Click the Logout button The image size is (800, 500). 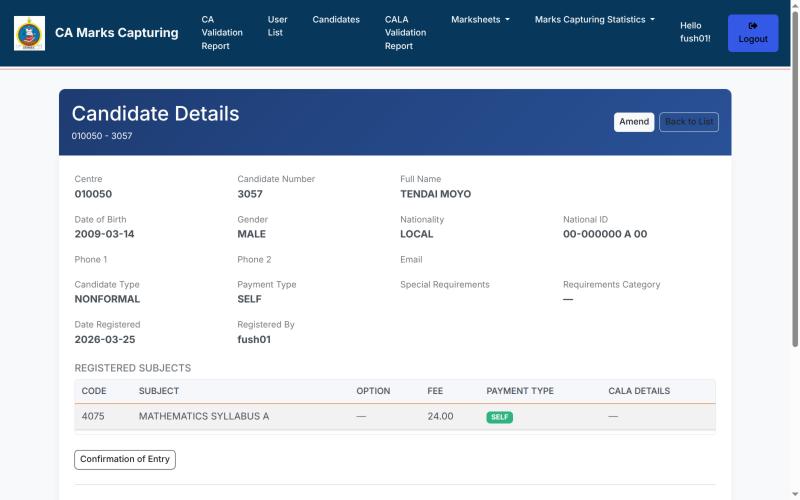753,33
